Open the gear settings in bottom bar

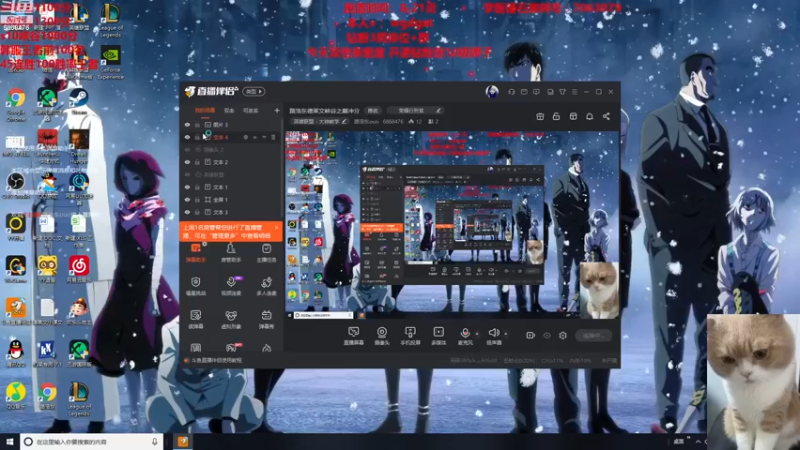[563, 335]
